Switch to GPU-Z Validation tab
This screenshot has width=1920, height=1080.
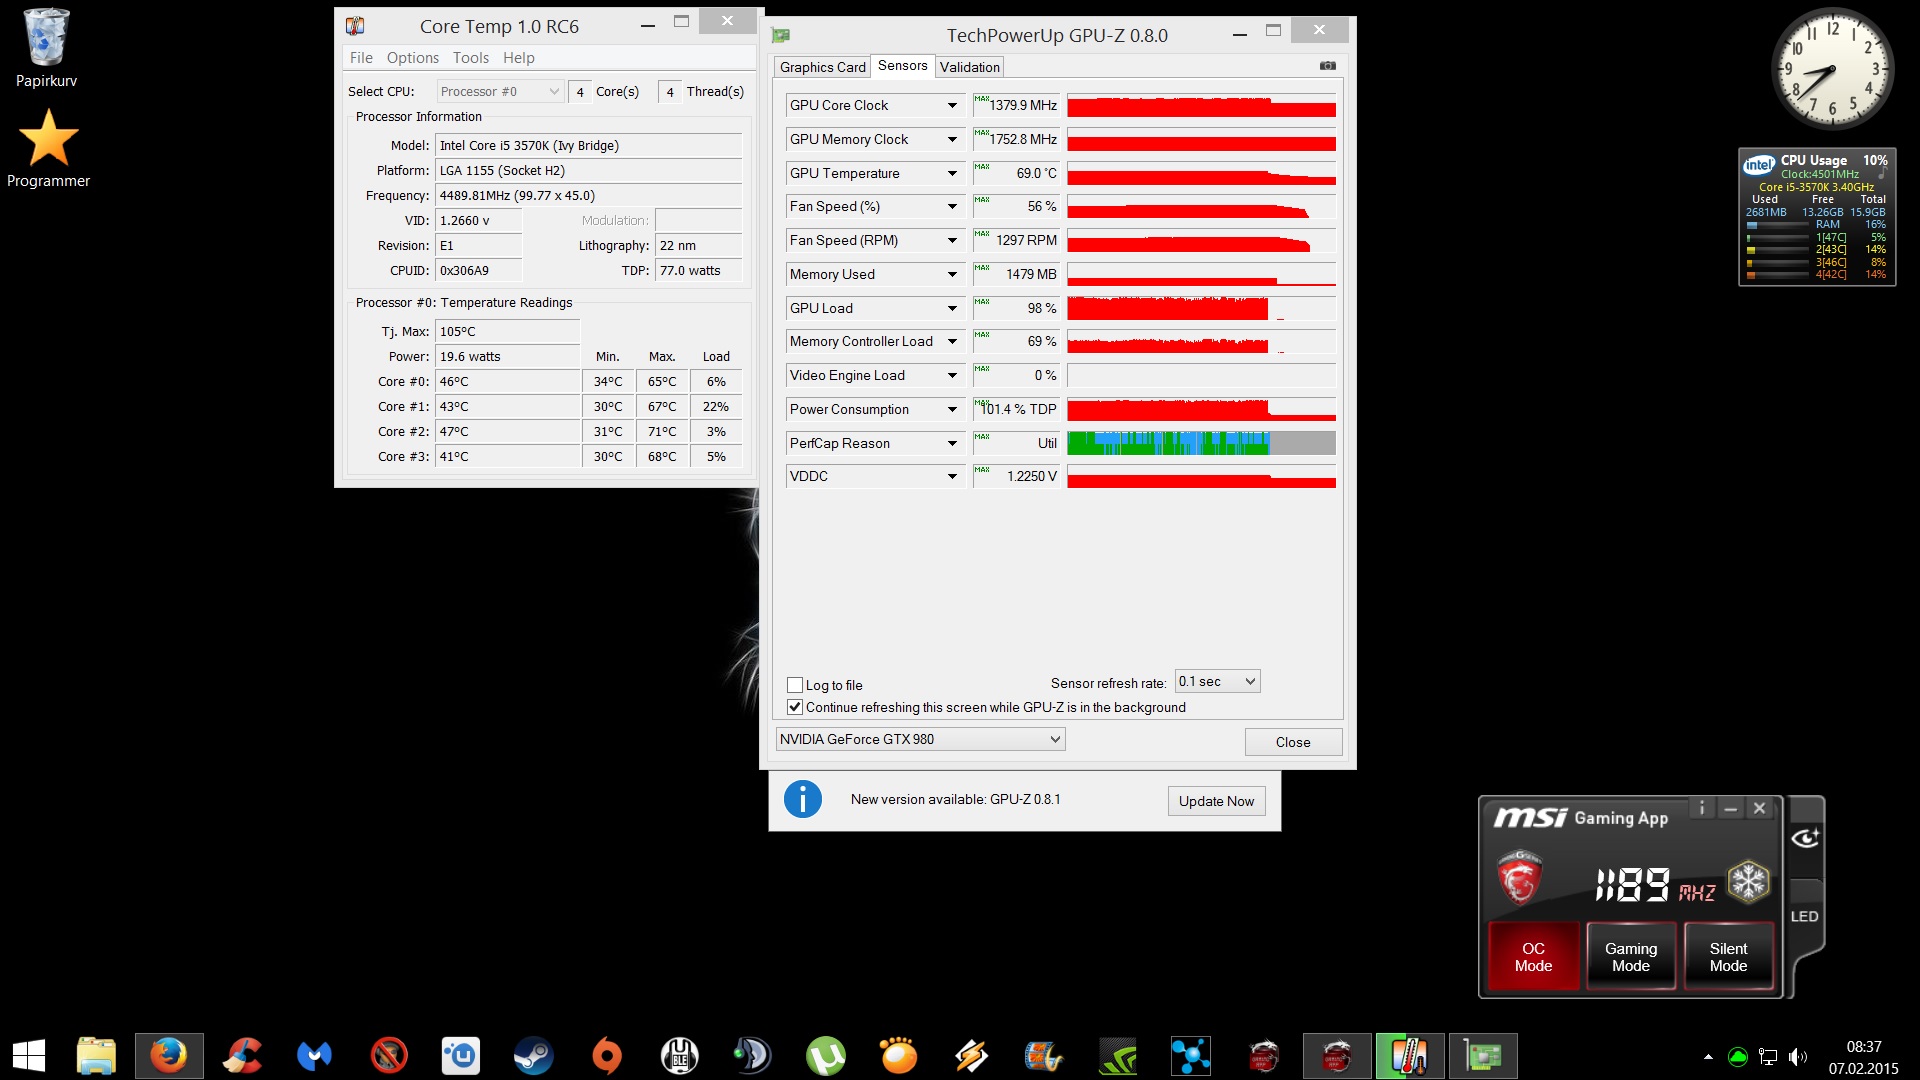[x=969, y=67]
